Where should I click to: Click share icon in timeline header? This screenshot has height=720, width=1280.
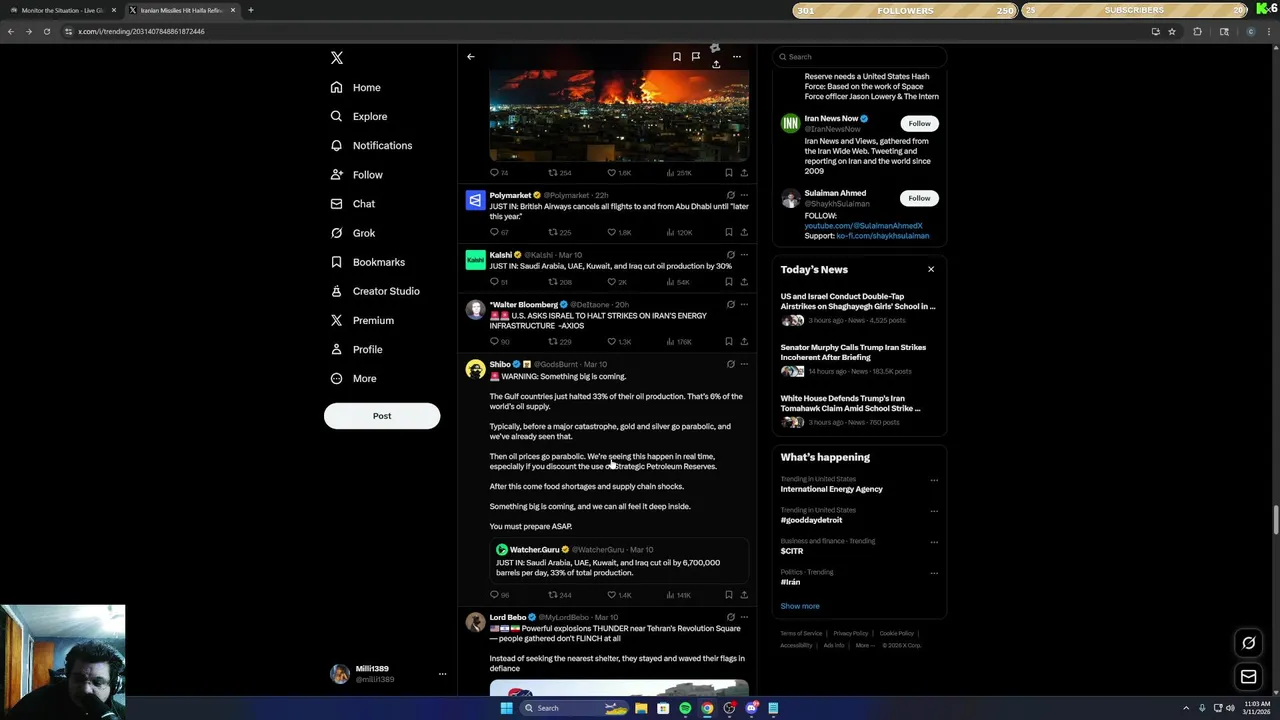[716, 64]
